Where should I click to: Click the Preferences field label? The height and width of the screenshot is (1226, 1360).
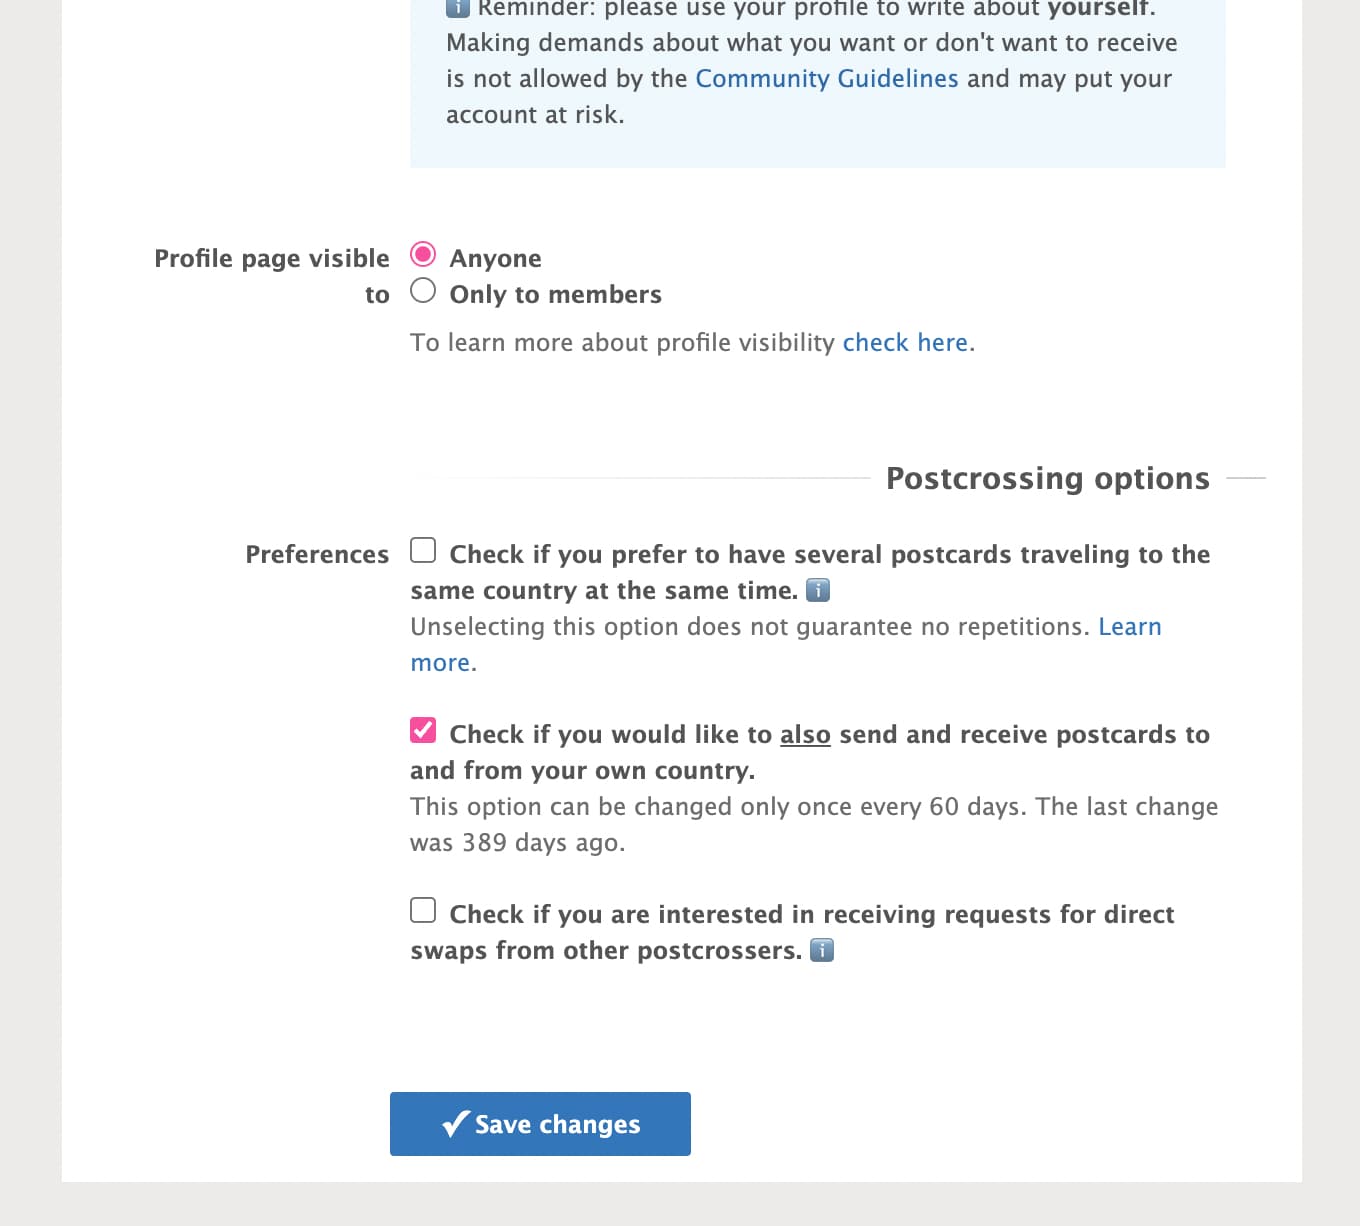[317, 554]
